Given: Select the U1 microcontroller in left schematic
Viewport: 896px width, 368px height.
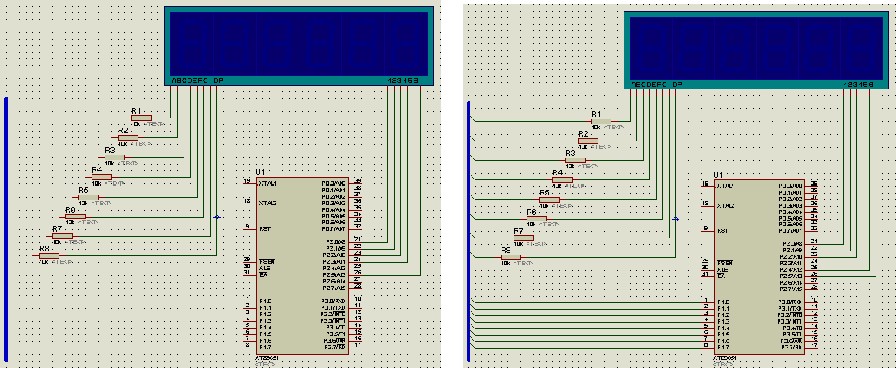Looking at the screenshot, I should pyautogui.click(x=302, y=265).
